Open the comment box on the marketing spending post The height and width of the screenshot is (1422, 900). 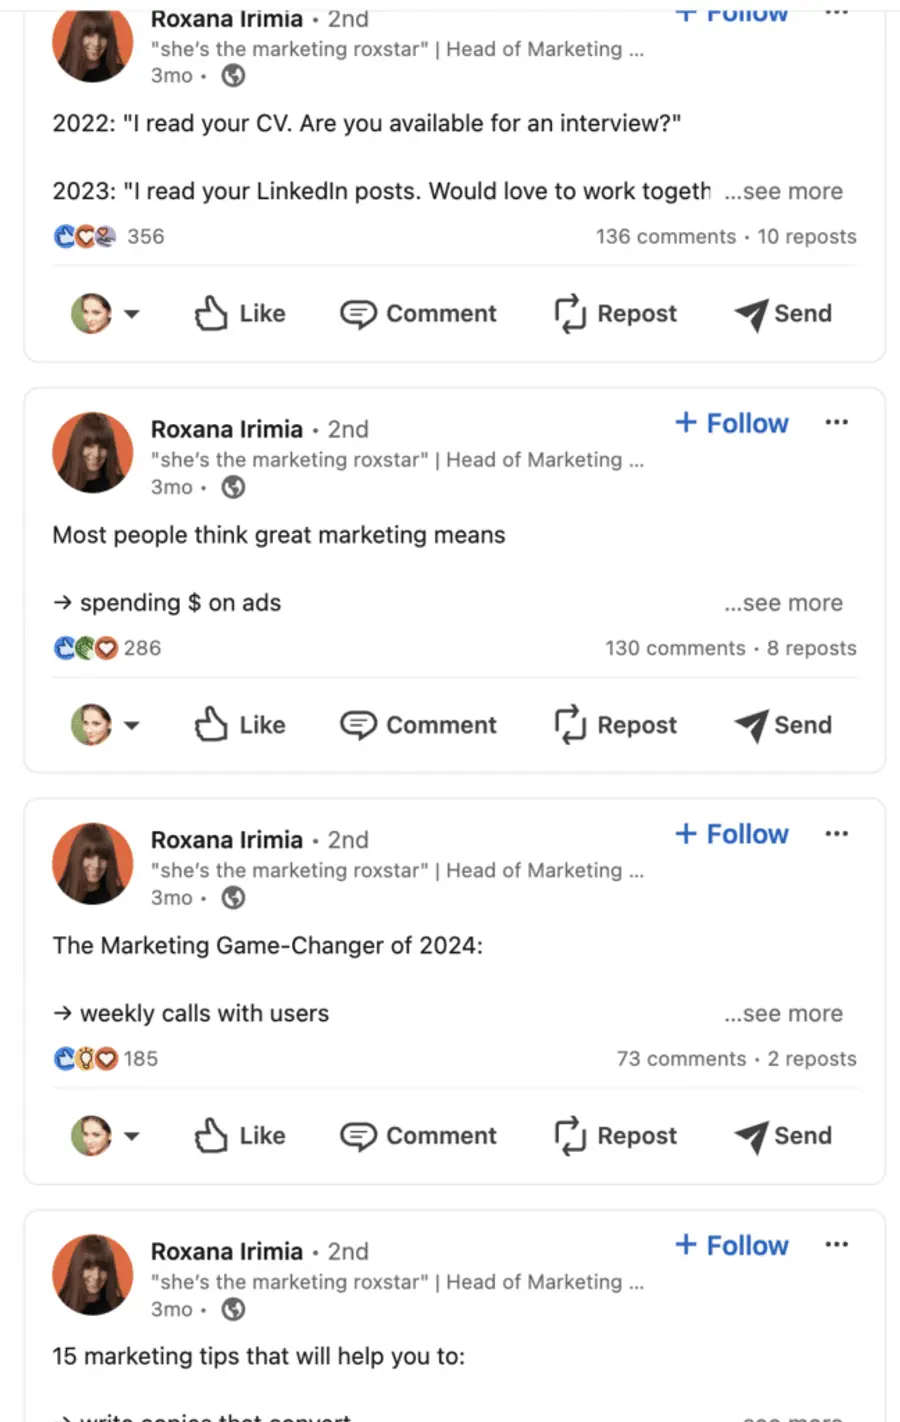(419, 725)
